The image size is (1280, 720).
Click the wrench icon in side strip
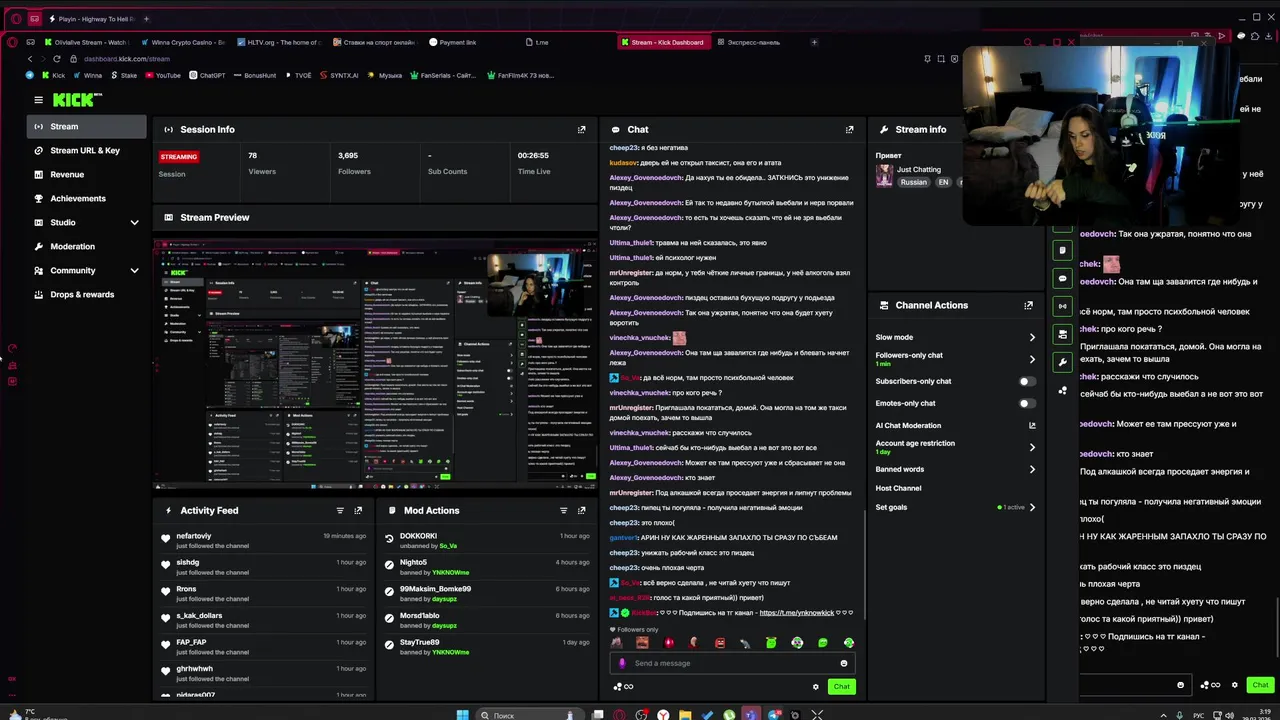coord(1063,362)
